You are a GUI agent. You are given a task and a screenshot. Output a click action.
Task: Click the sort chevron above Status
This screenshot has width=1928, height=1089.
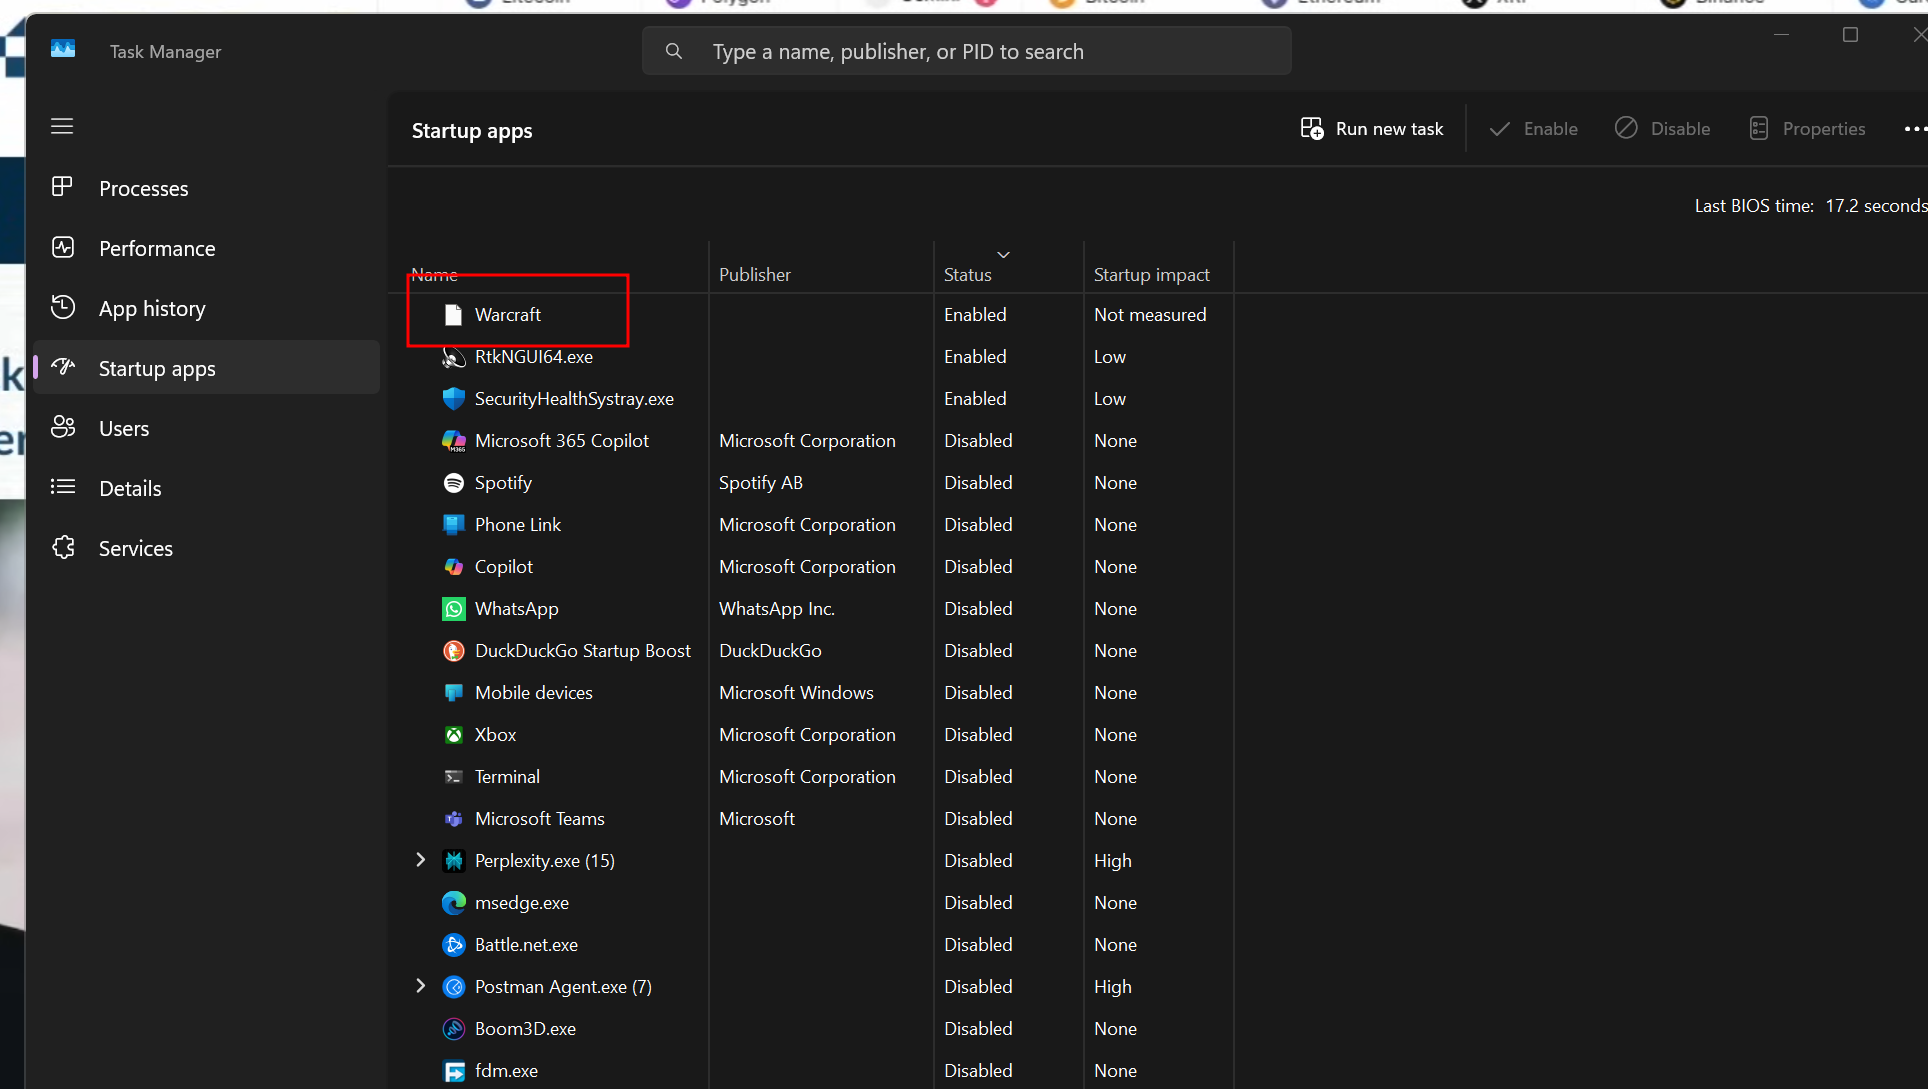point(1003,255)
